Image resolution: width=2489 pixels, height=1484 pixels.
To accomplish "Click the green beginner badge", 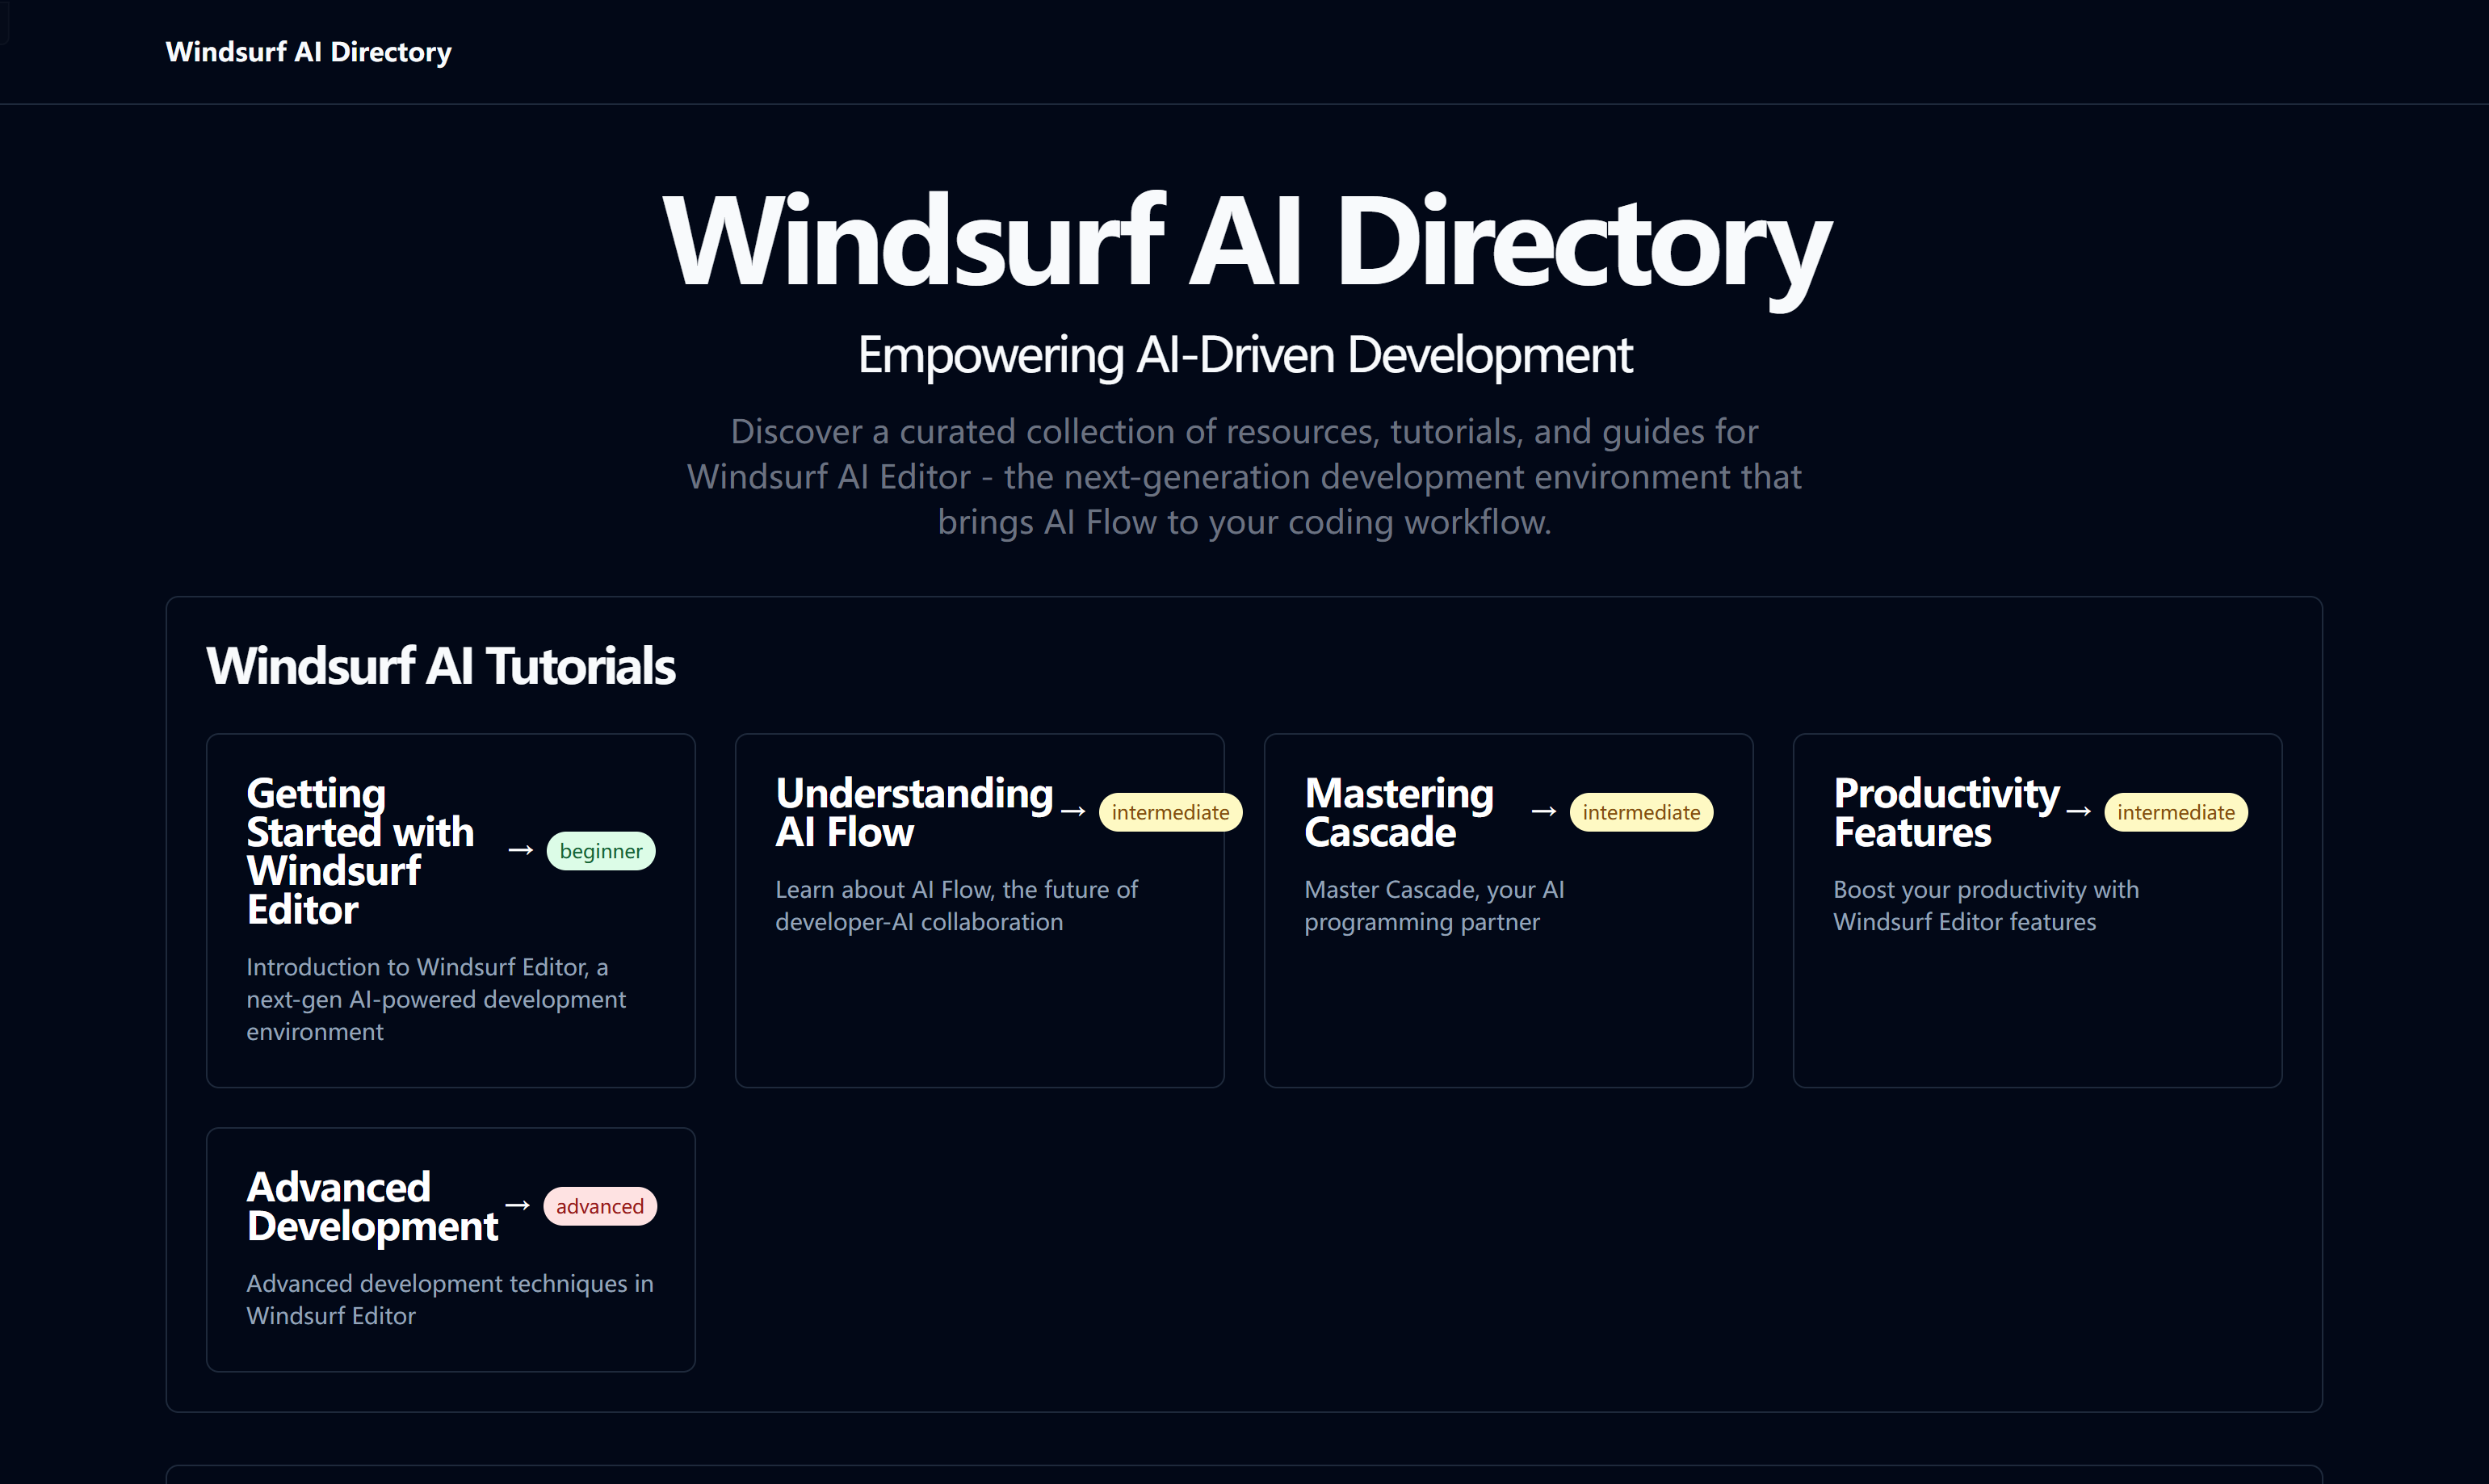I will tap(601, 851).
